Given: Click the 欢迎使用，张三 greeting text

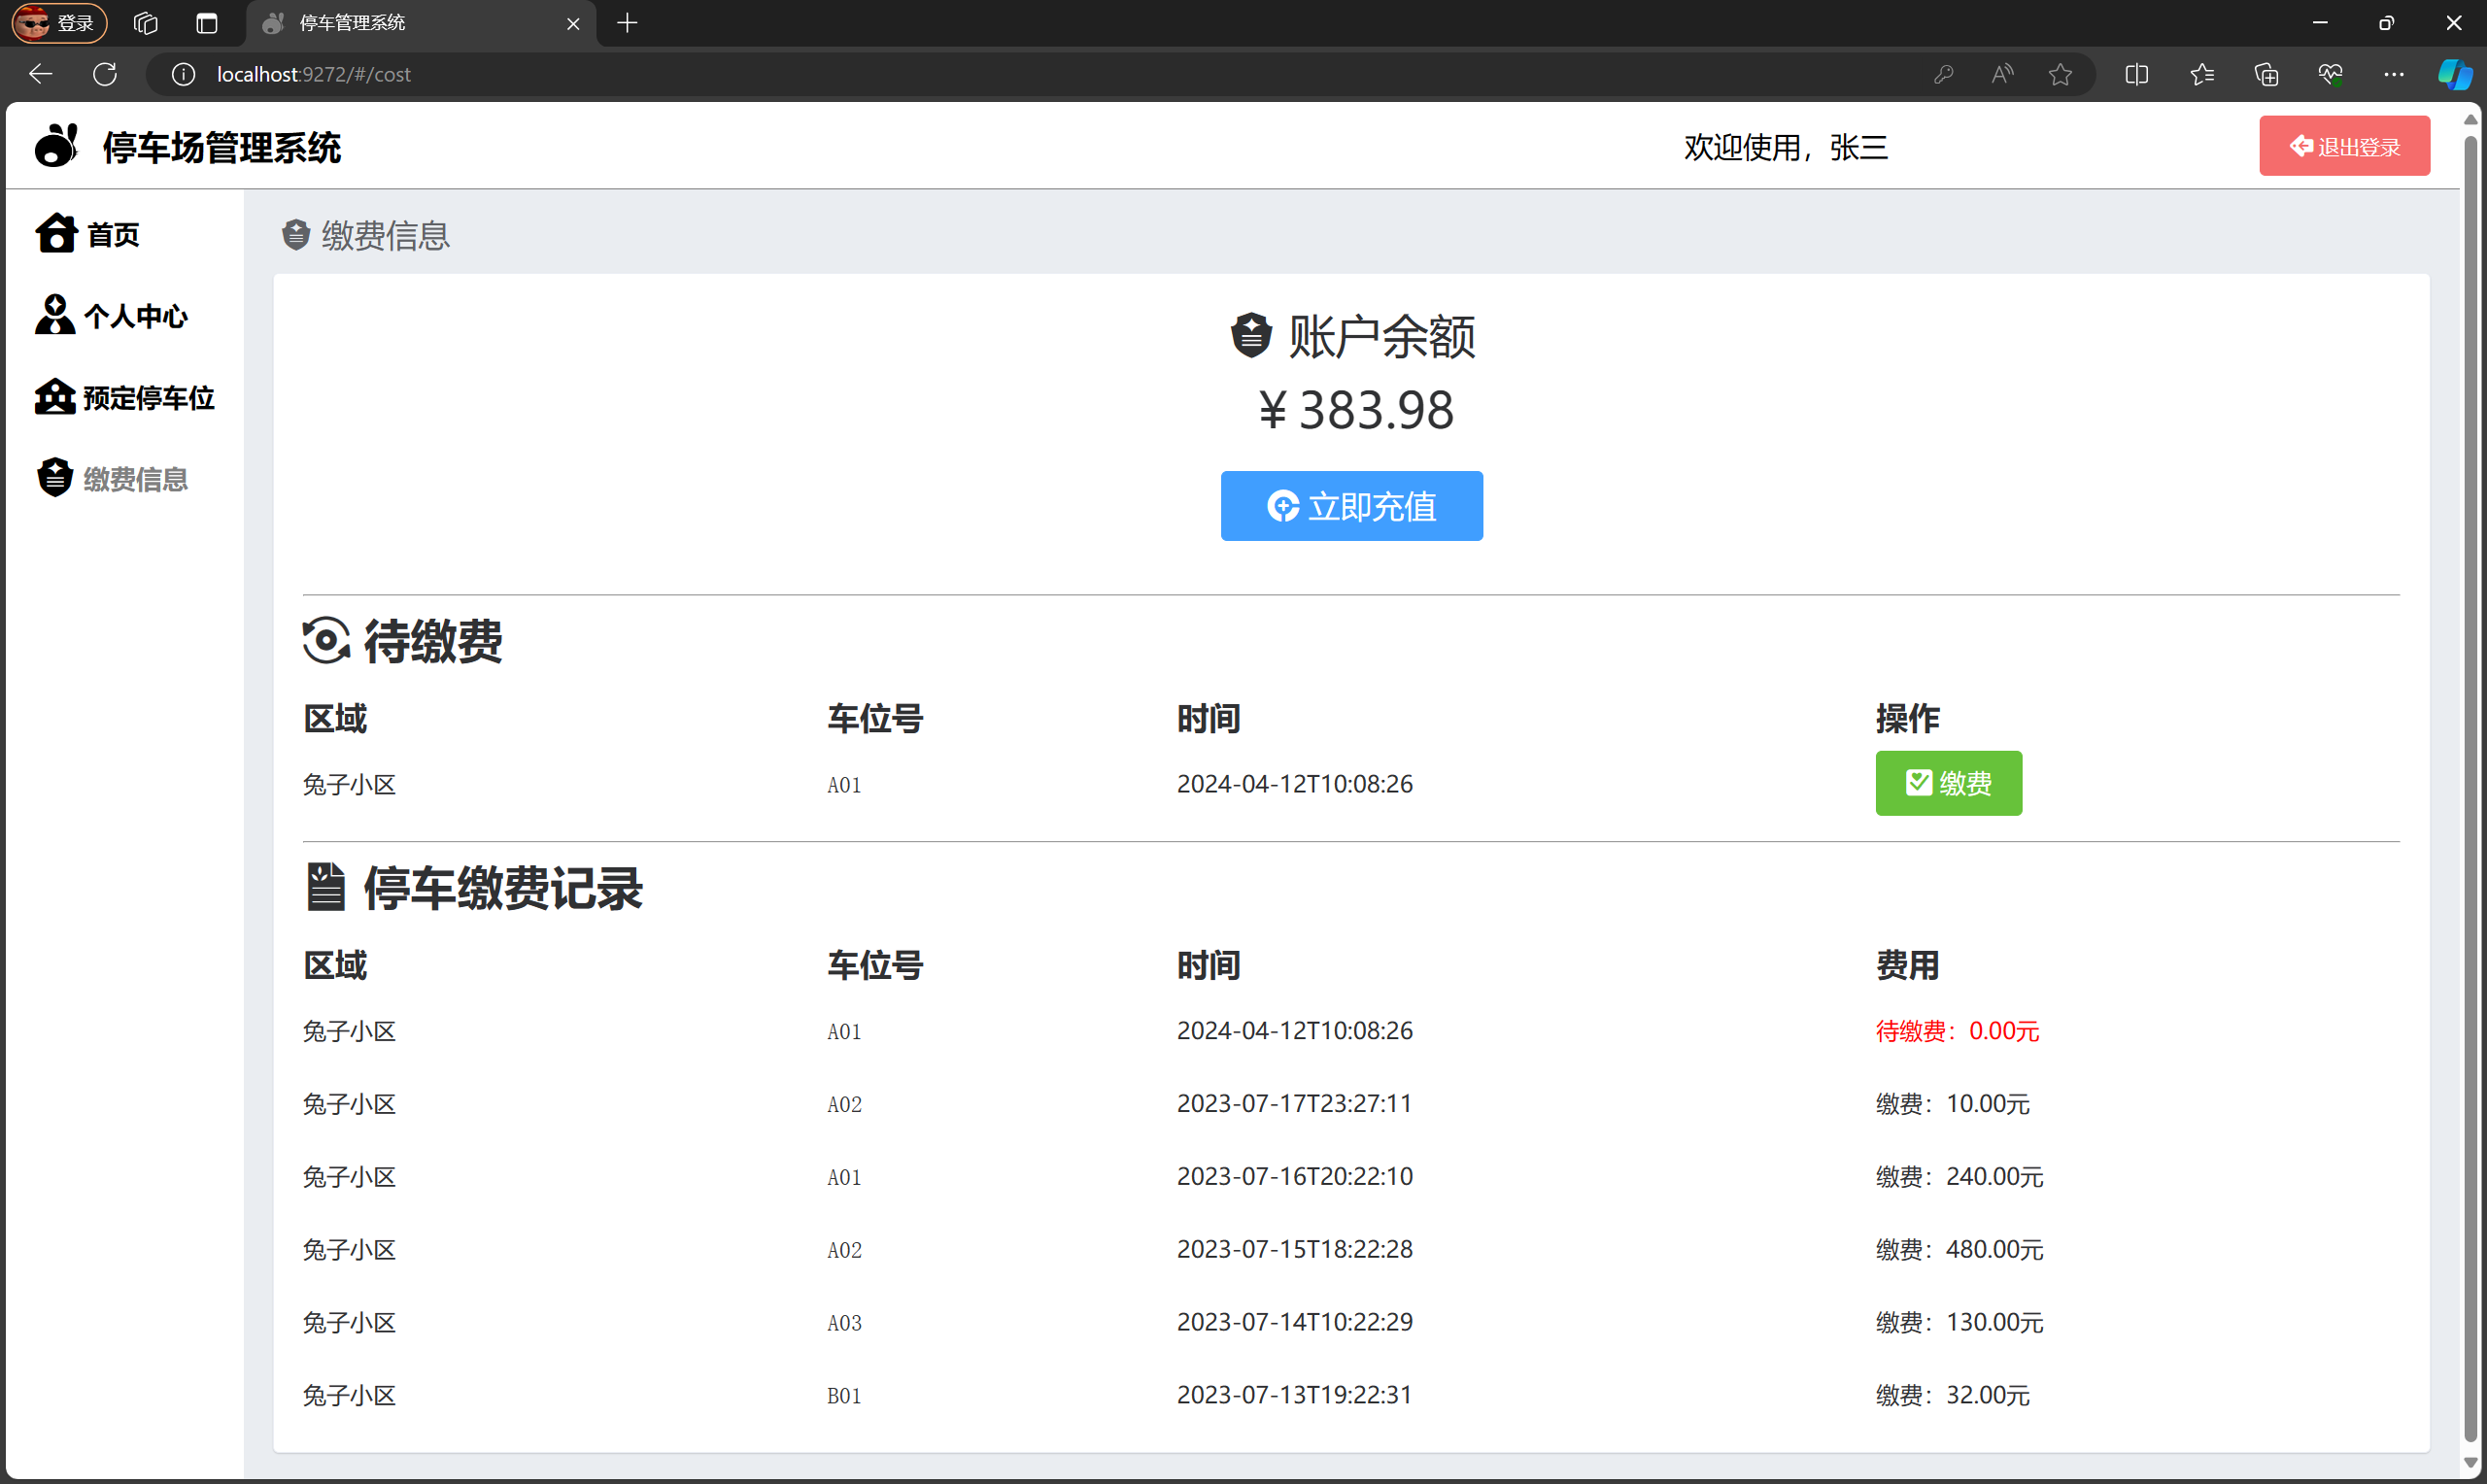Looking at the screenshot, I should point(1785,147).
